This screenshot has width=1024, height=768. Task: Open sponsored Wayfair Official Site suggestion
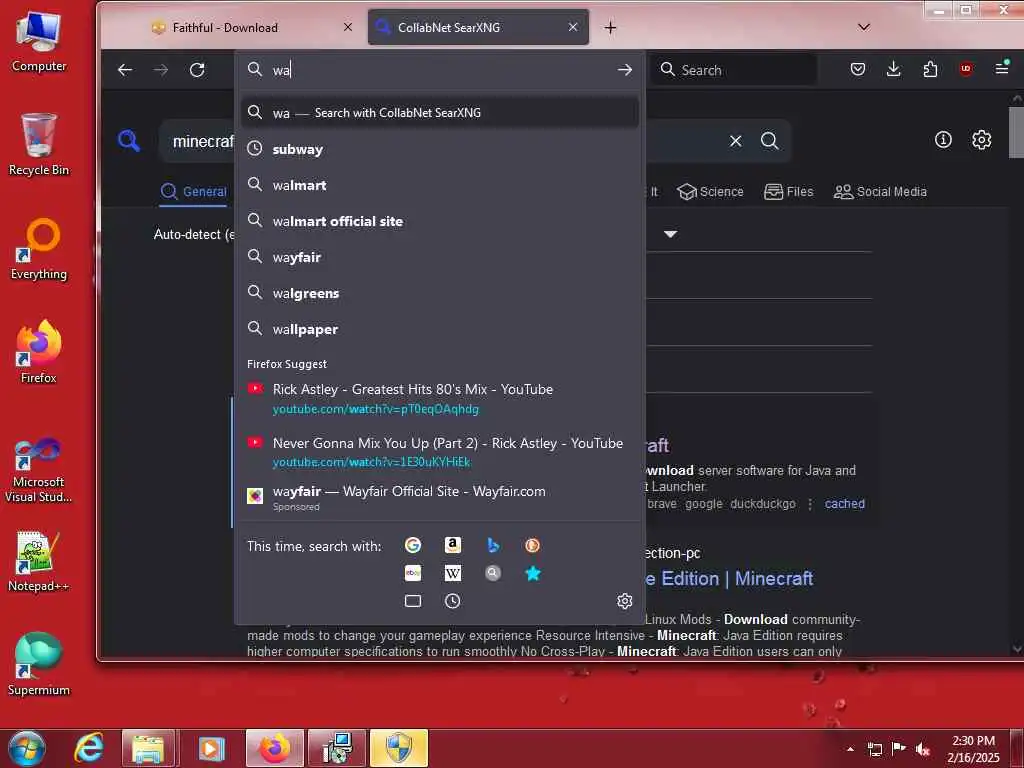pyautogui.click(x=440, y=498)
